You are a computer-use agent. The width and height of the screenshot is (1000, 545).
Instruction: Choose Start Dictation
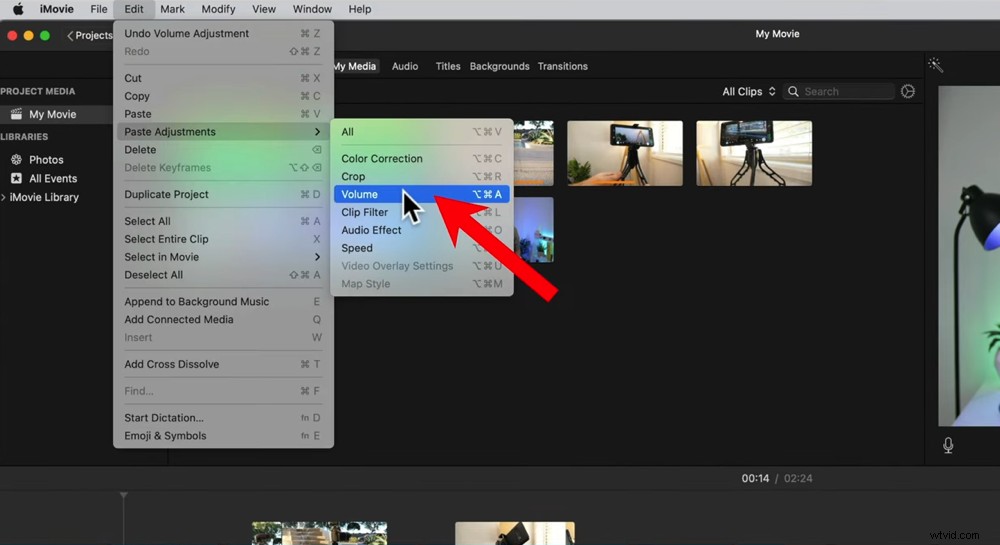tap(223, 417)
